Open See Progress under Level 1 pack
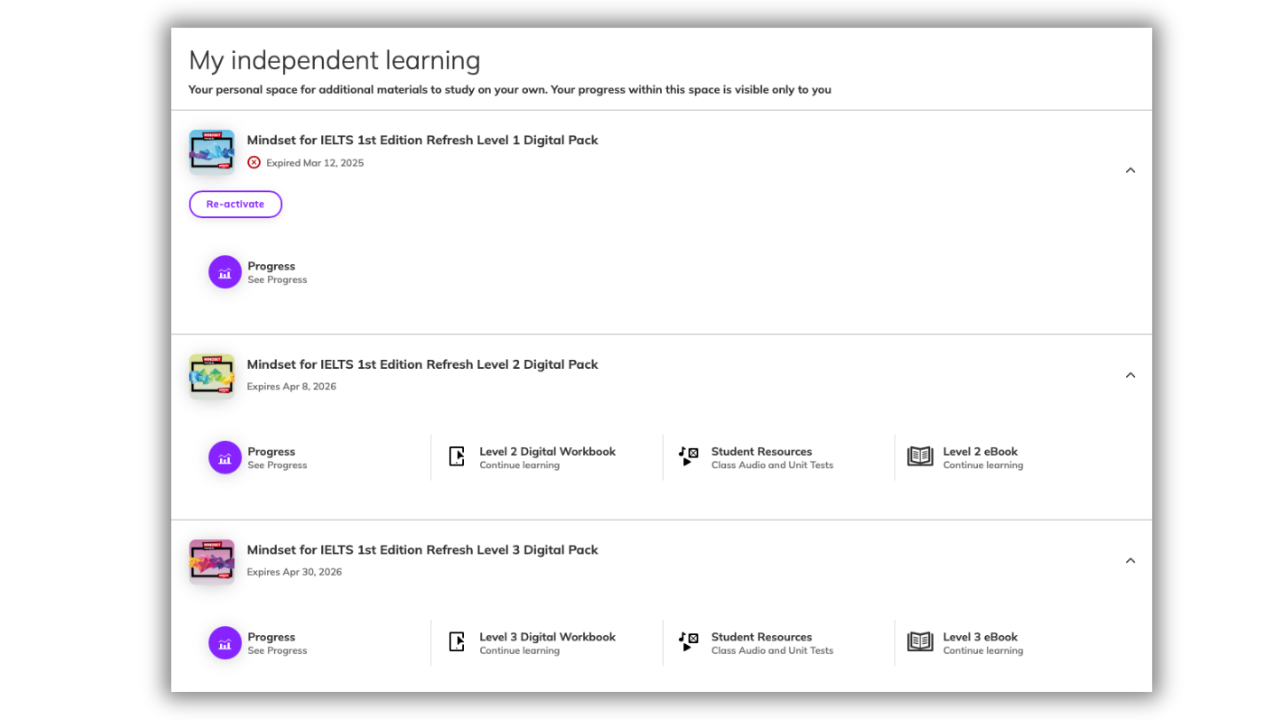This screenshot has height=720, width=1280. (x=277, y=280)
